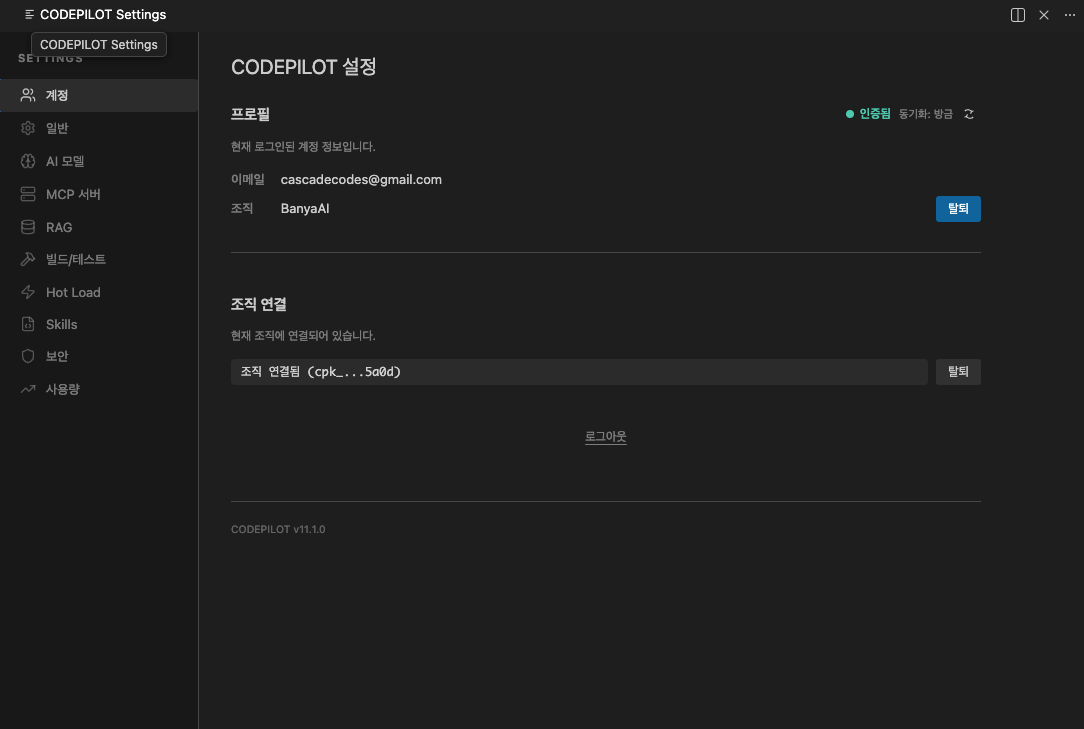
Task: Click the 이메일 field label
Action: point(247,180)
